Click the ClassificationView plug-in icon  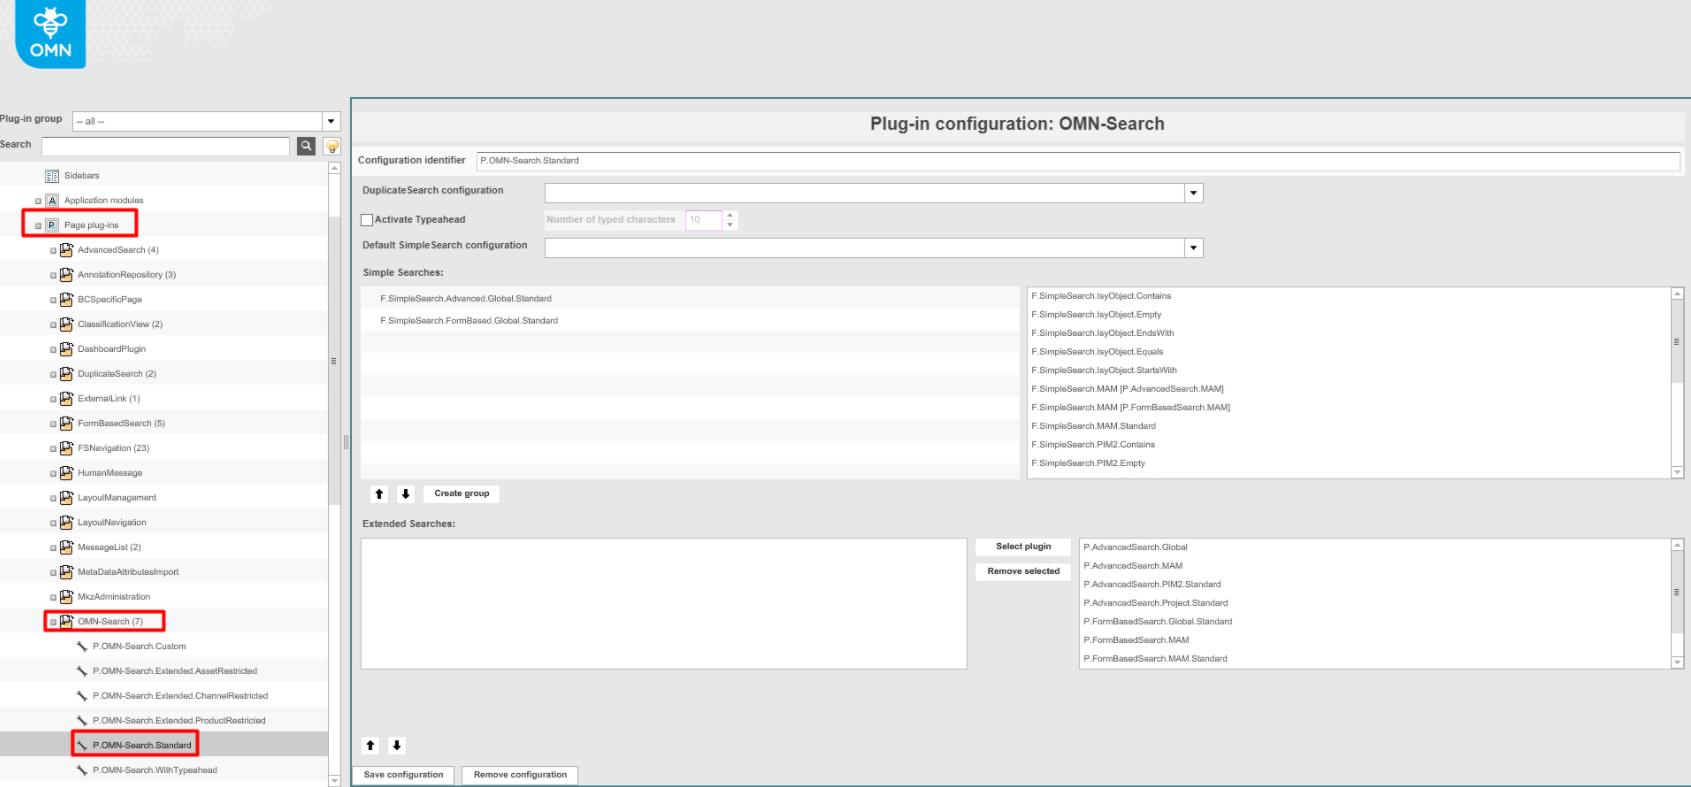coord(66,324)
